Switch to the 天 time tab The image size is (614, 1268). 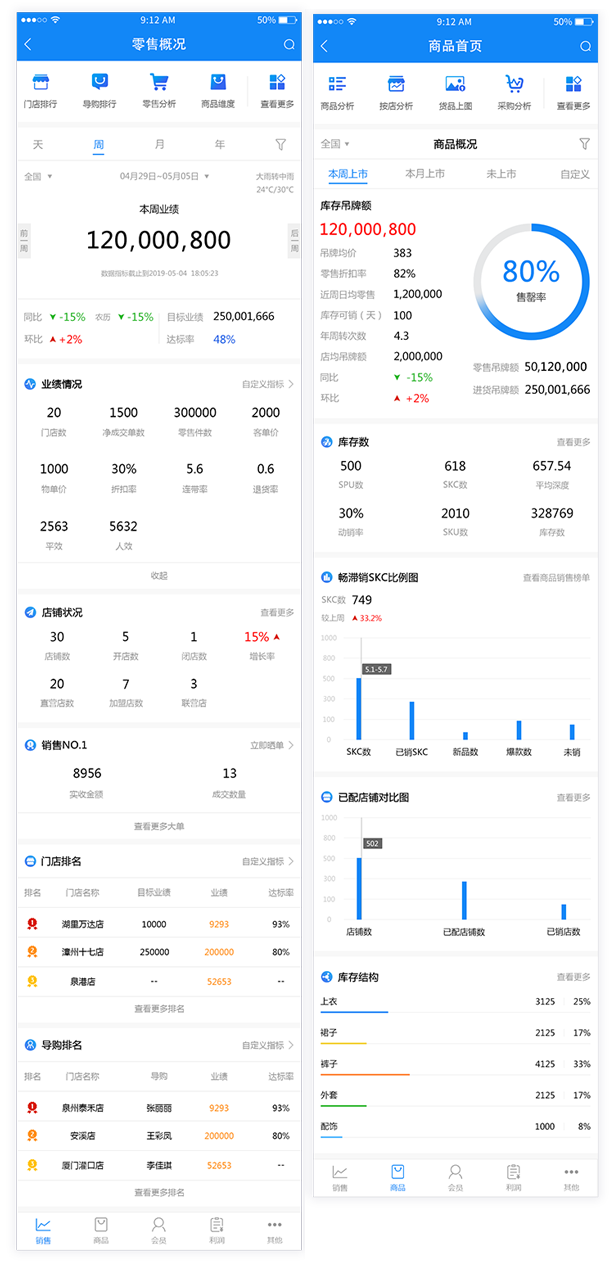[x=38, y=145]
